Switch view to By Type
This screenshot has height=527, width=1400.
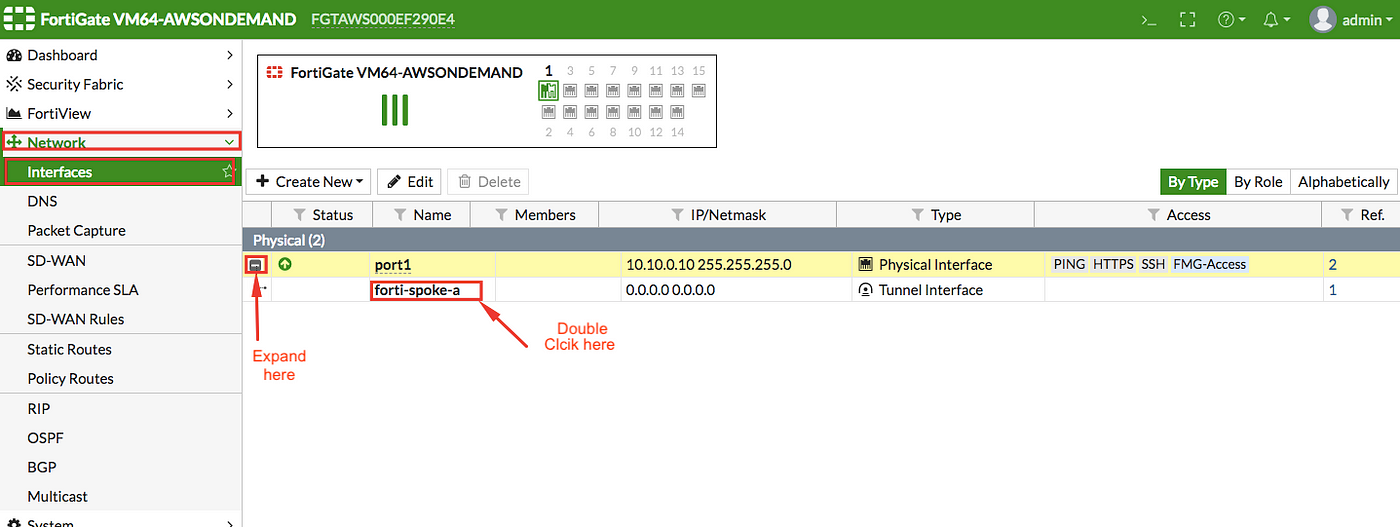(1192, 181)
